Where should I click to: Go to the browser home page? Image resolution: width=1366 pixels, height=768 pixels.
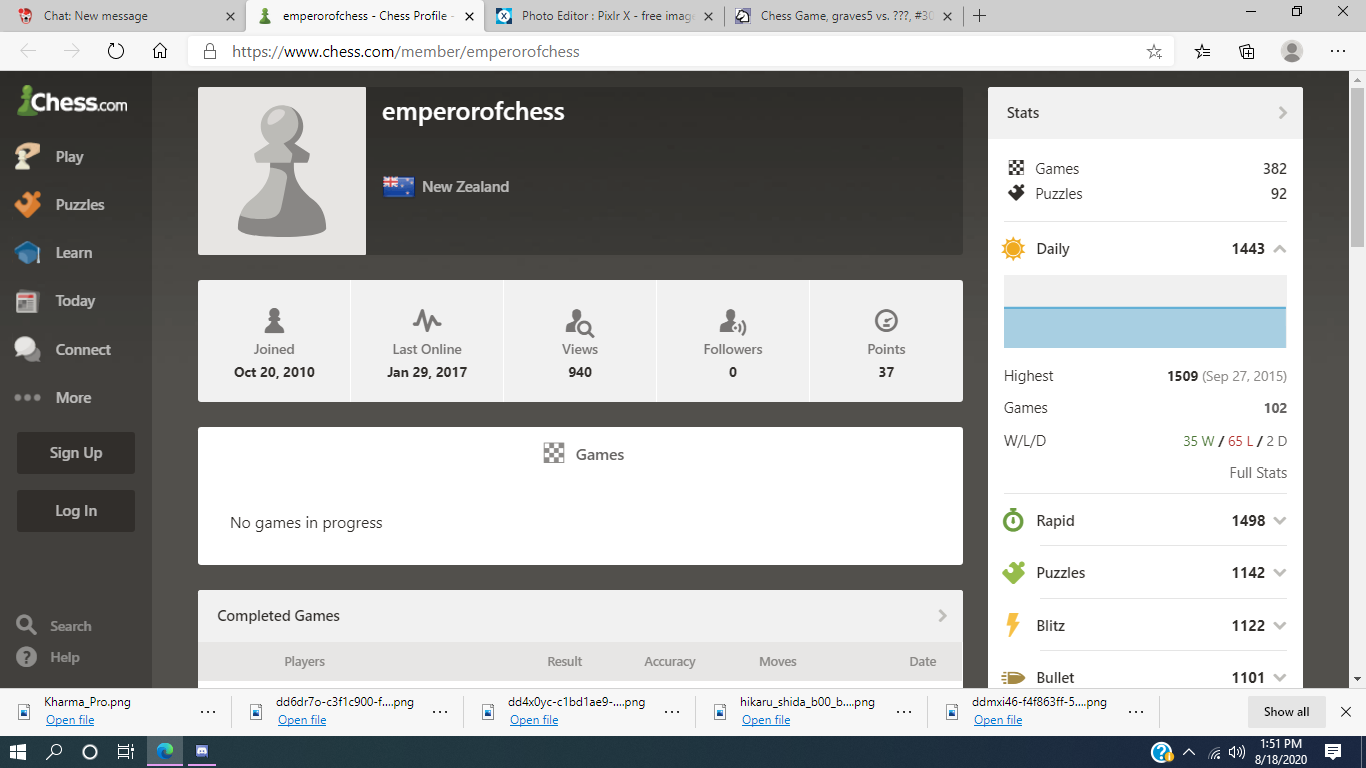coord(160,51)
